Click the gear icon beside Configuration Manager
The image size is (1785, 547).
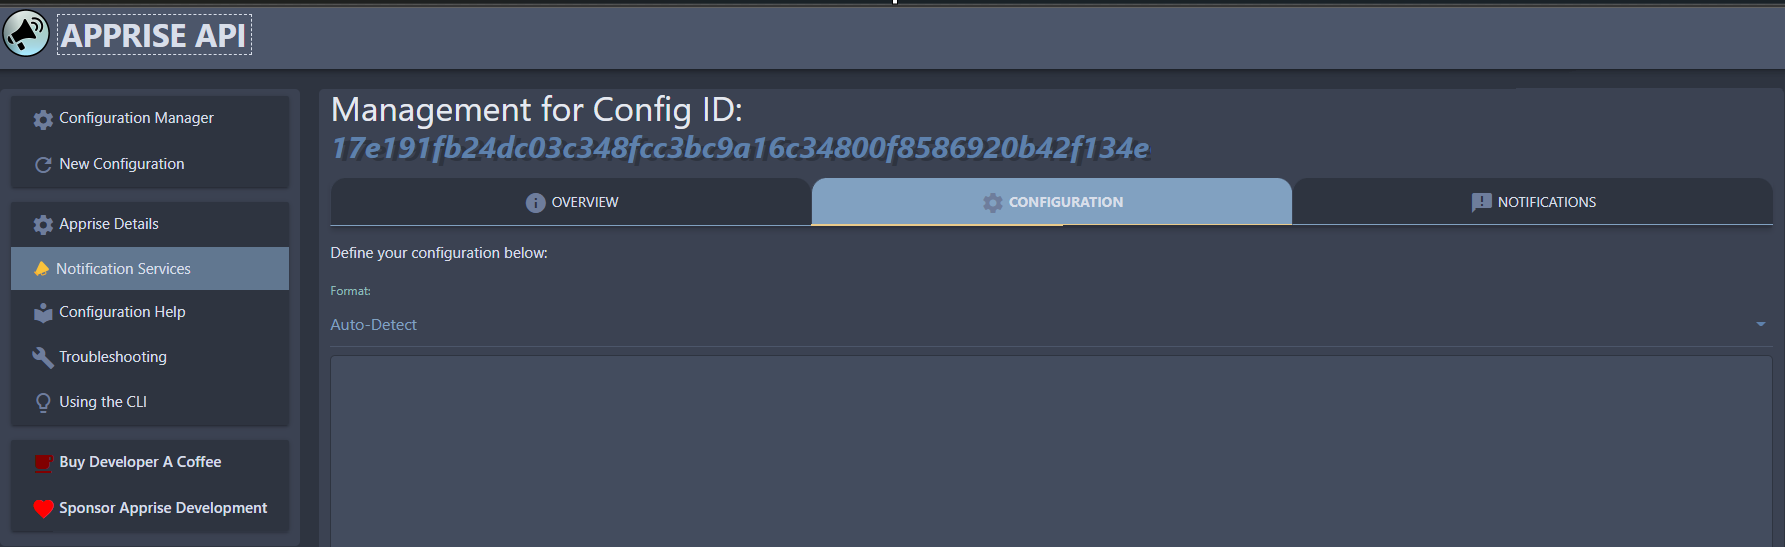[43, 119]
